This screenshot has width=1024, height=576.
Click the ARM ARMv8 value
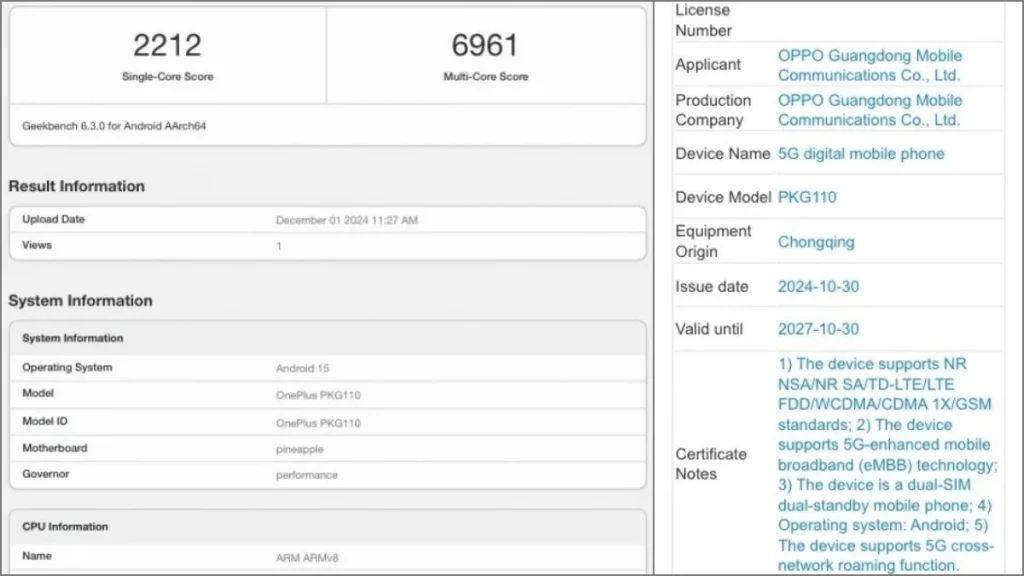pos(307,558)
